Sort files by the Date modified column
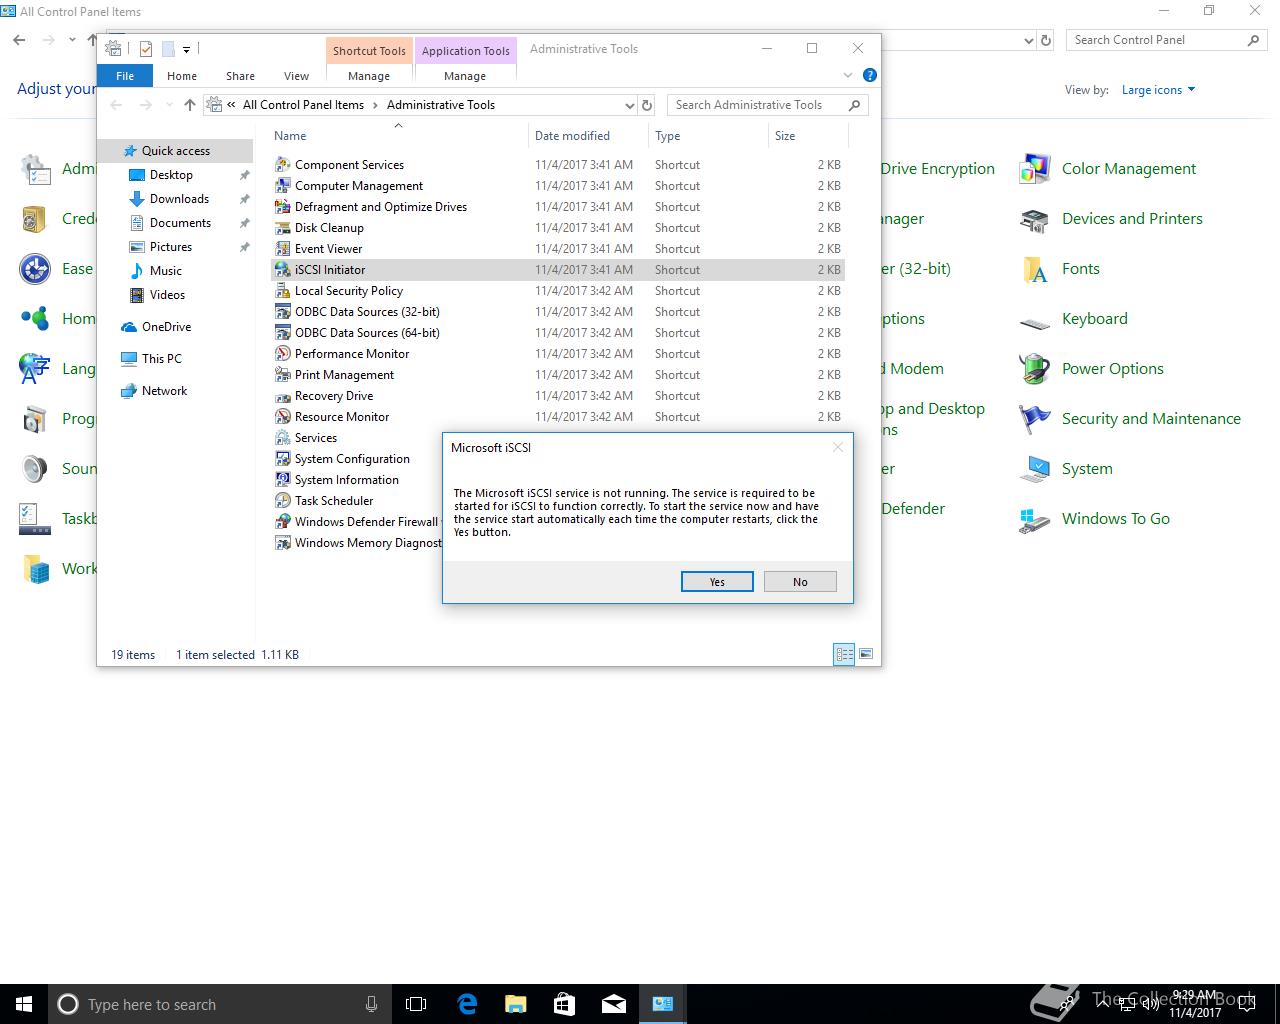This screenshot has height=1024, width=1280. click(572, 136)
